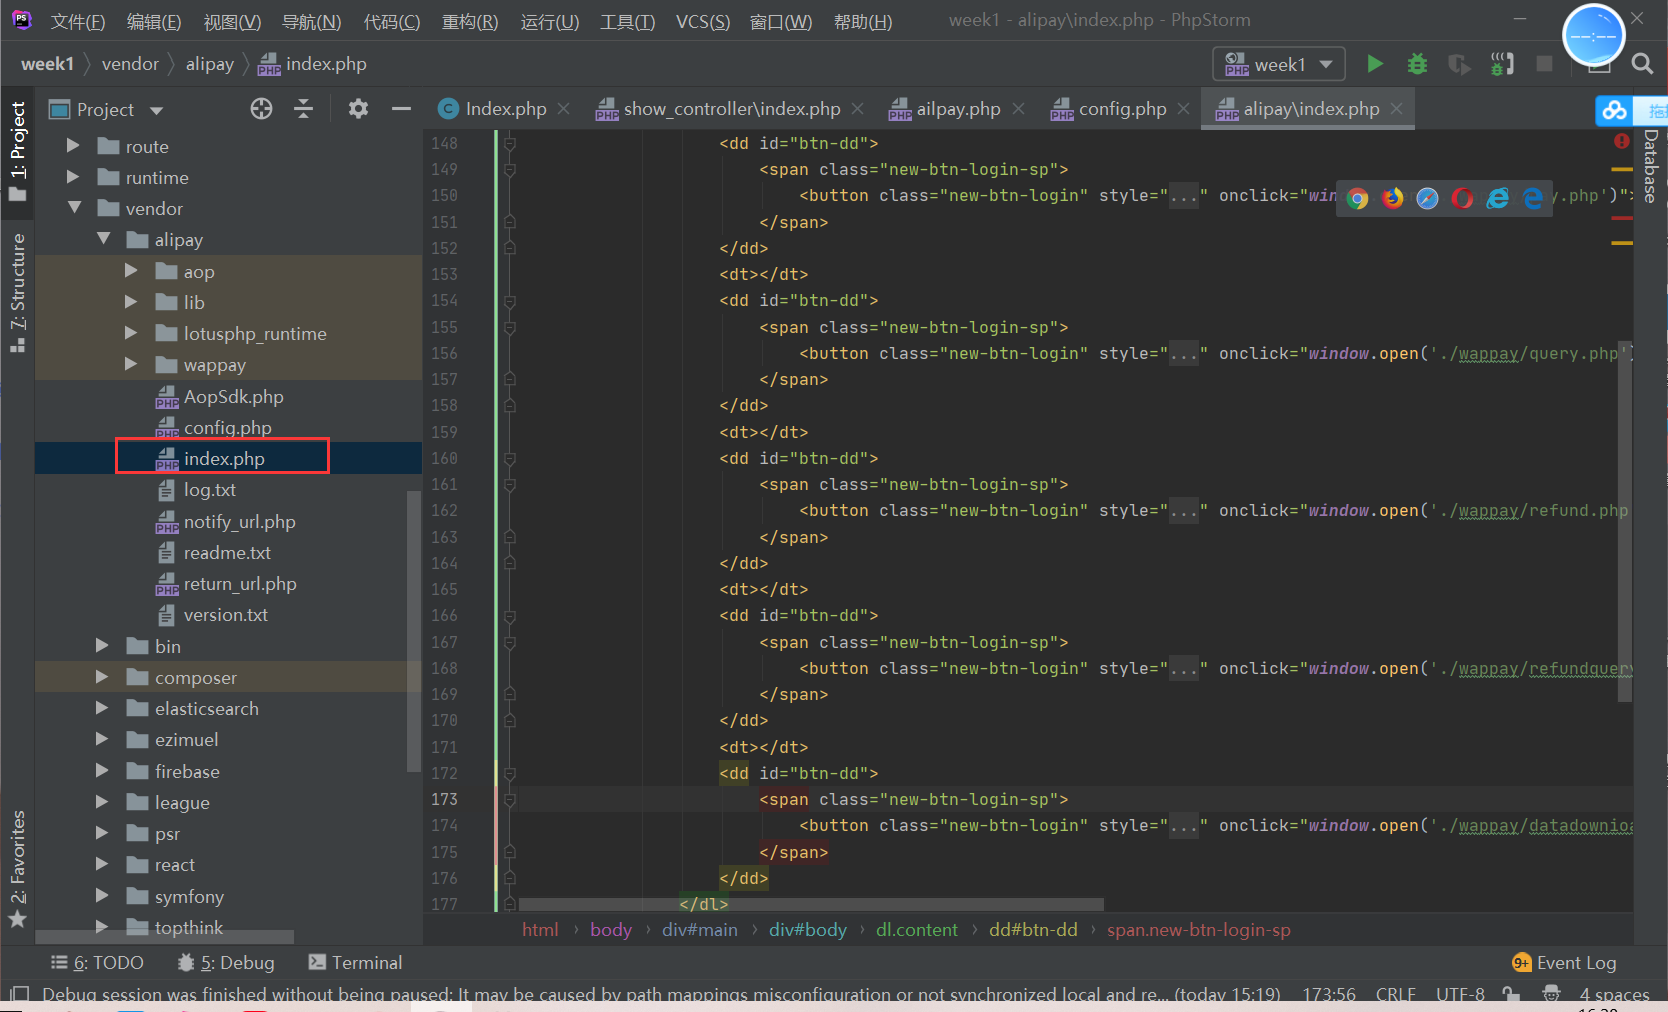Image resolution: width=1668 pixels, height=1012 pixels.
Task: Run the week1 configuration
Action: (x=1375, y=64)
